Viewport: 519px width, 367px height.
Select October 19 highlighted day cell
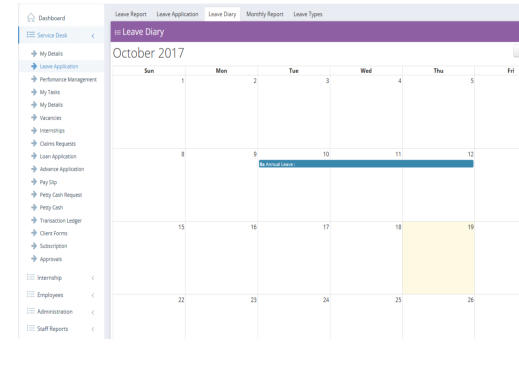click(438, 258)
